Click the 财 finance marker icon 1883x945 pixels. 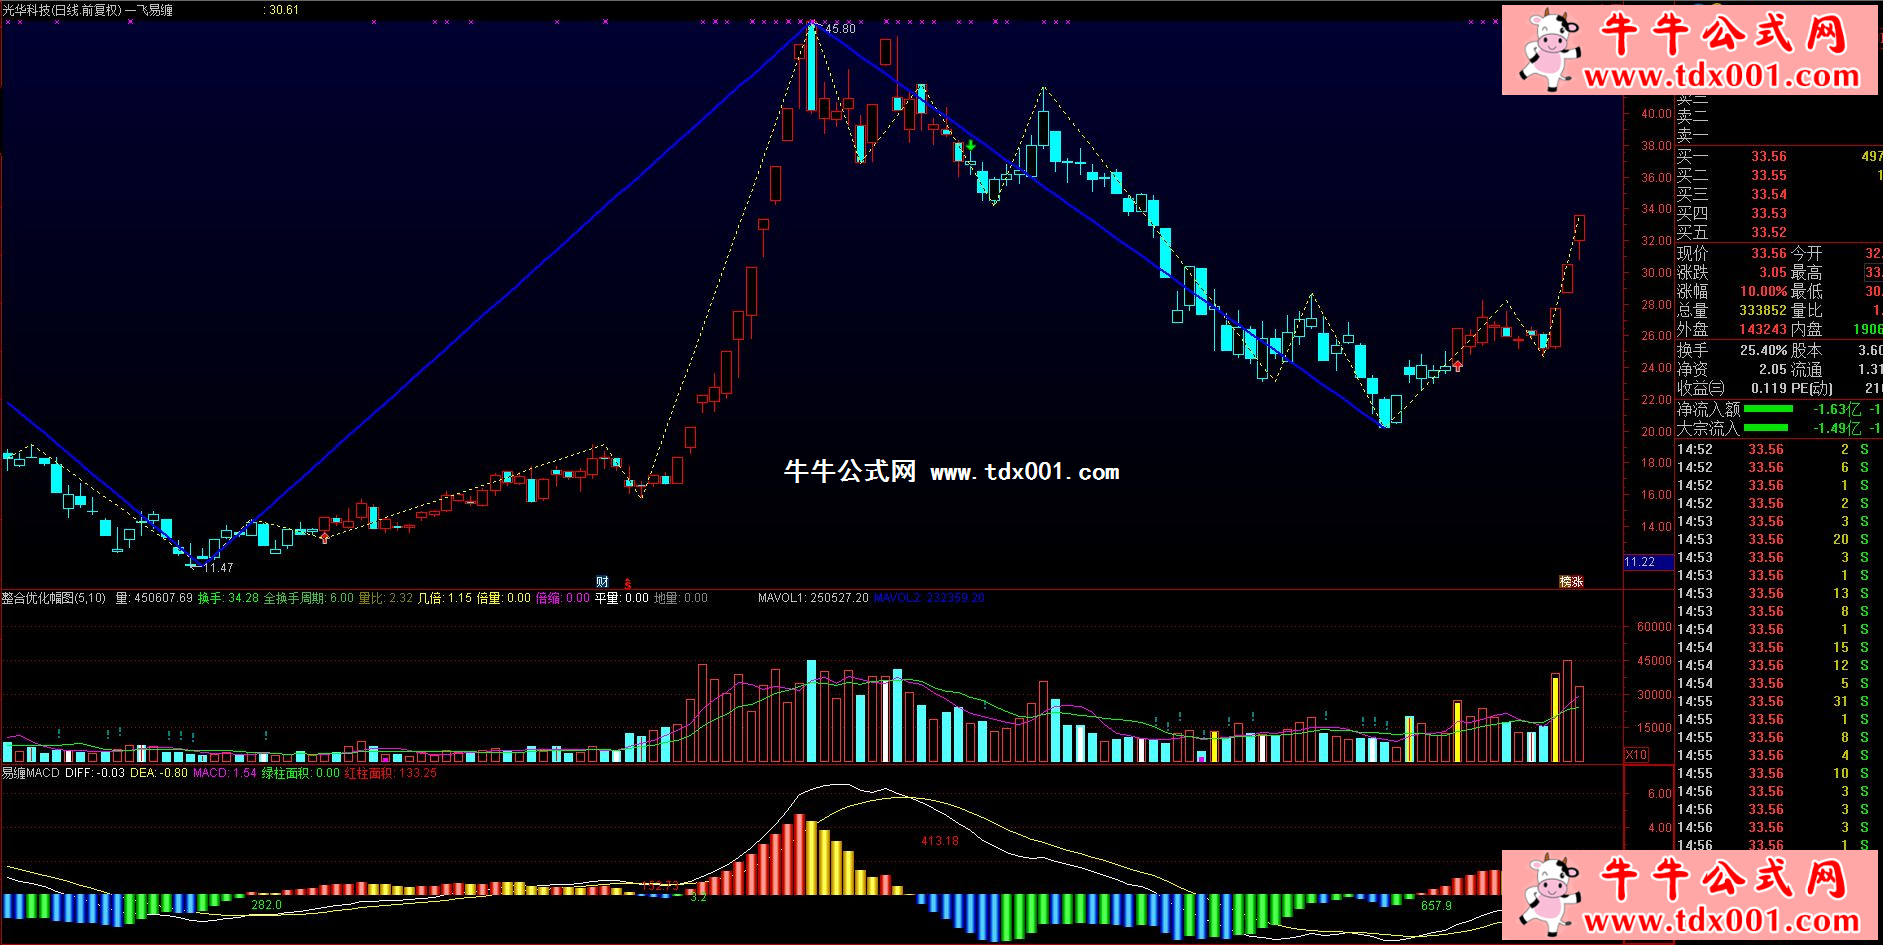coord(602,582)
